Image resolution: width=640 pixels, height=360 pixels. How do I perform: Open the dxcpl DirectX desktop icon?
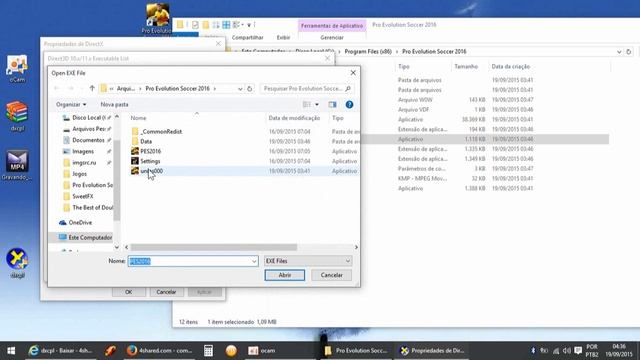[17, 263]
